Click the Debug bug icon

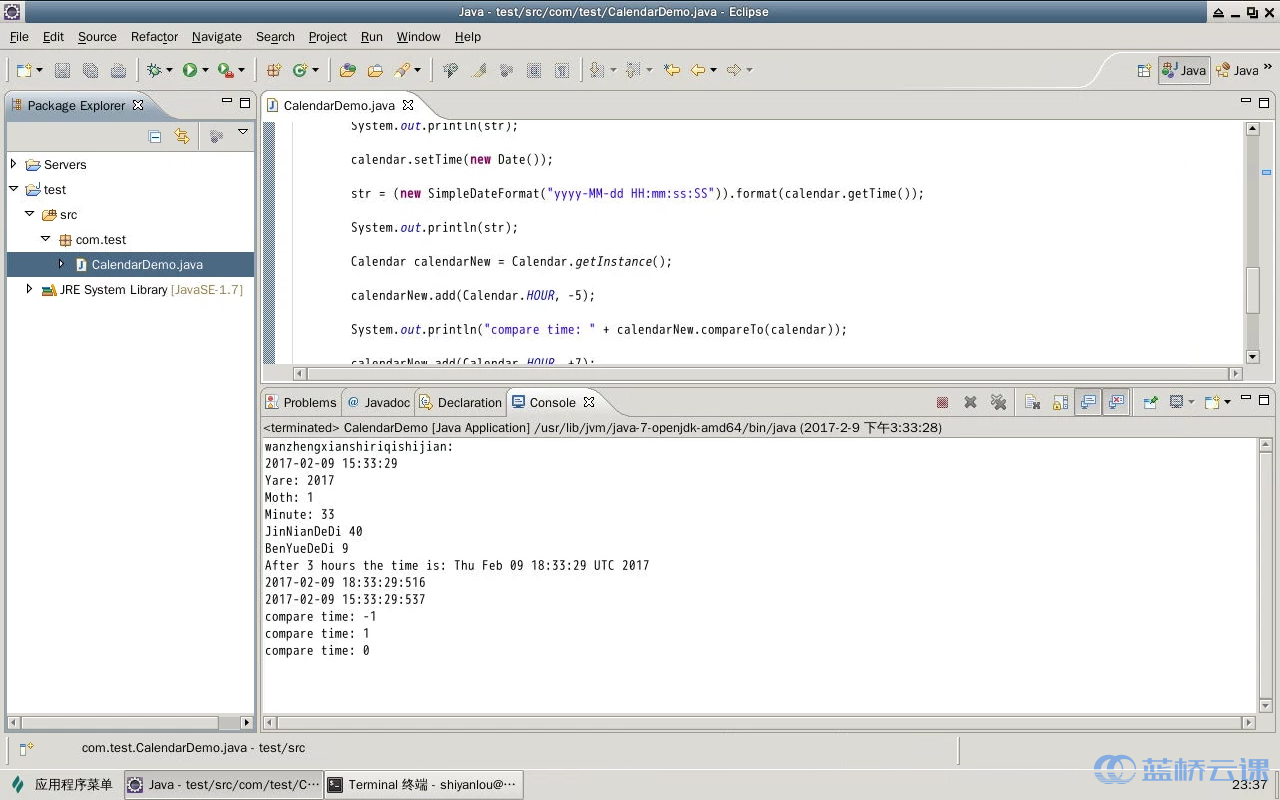(x=154, y=70)
